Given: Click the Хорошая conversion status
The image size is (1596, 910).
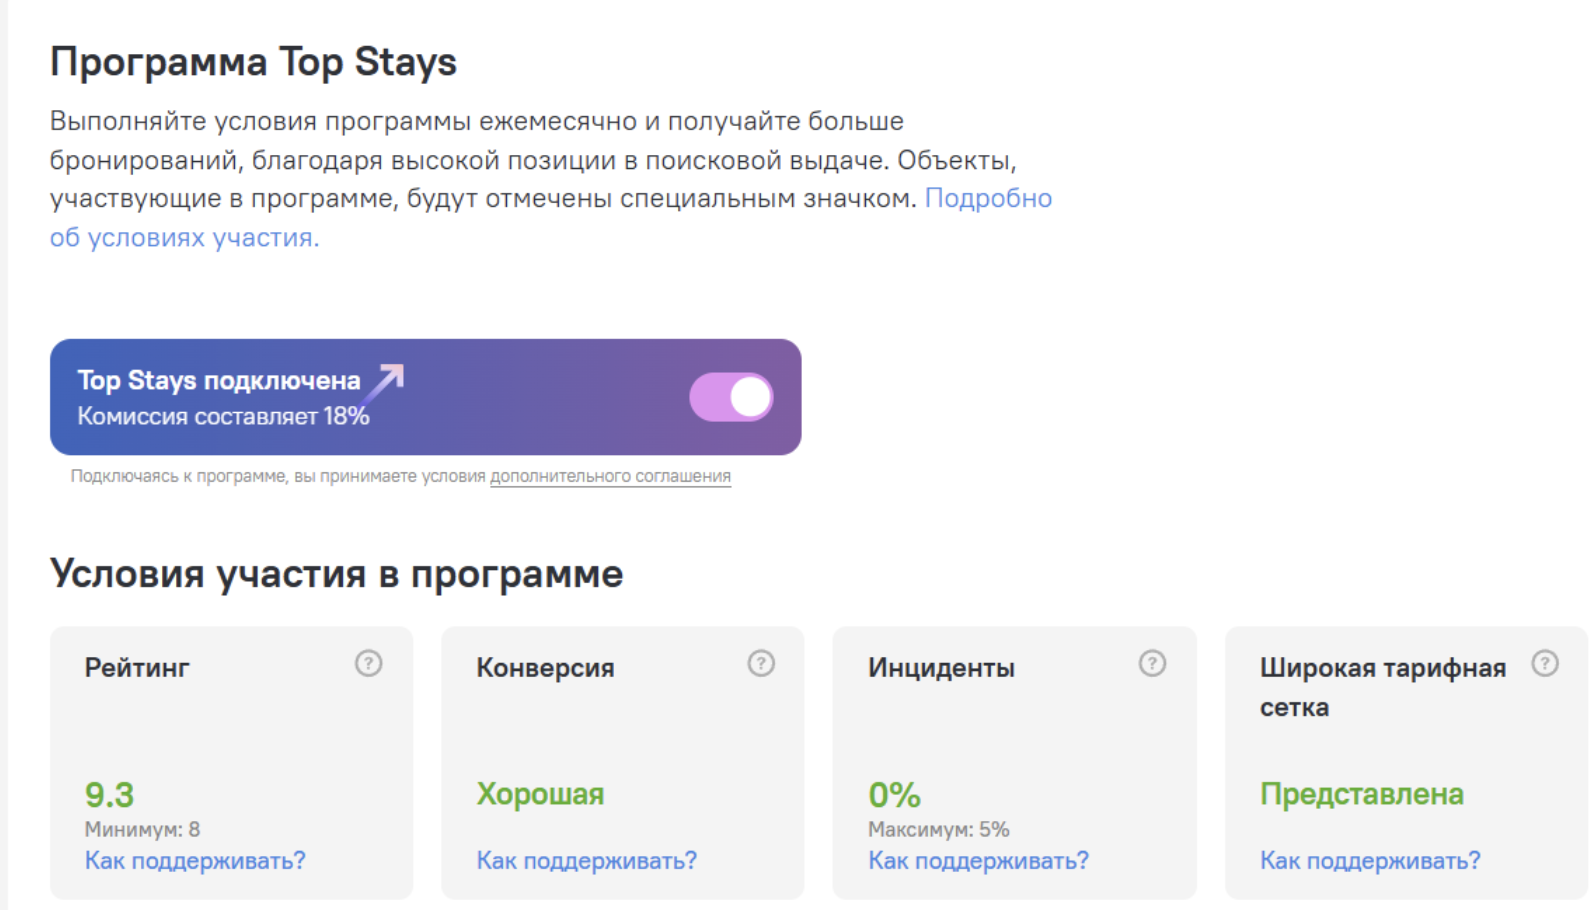Looking at the screenshot, I should pyautogui.click(x=540, y=794).
